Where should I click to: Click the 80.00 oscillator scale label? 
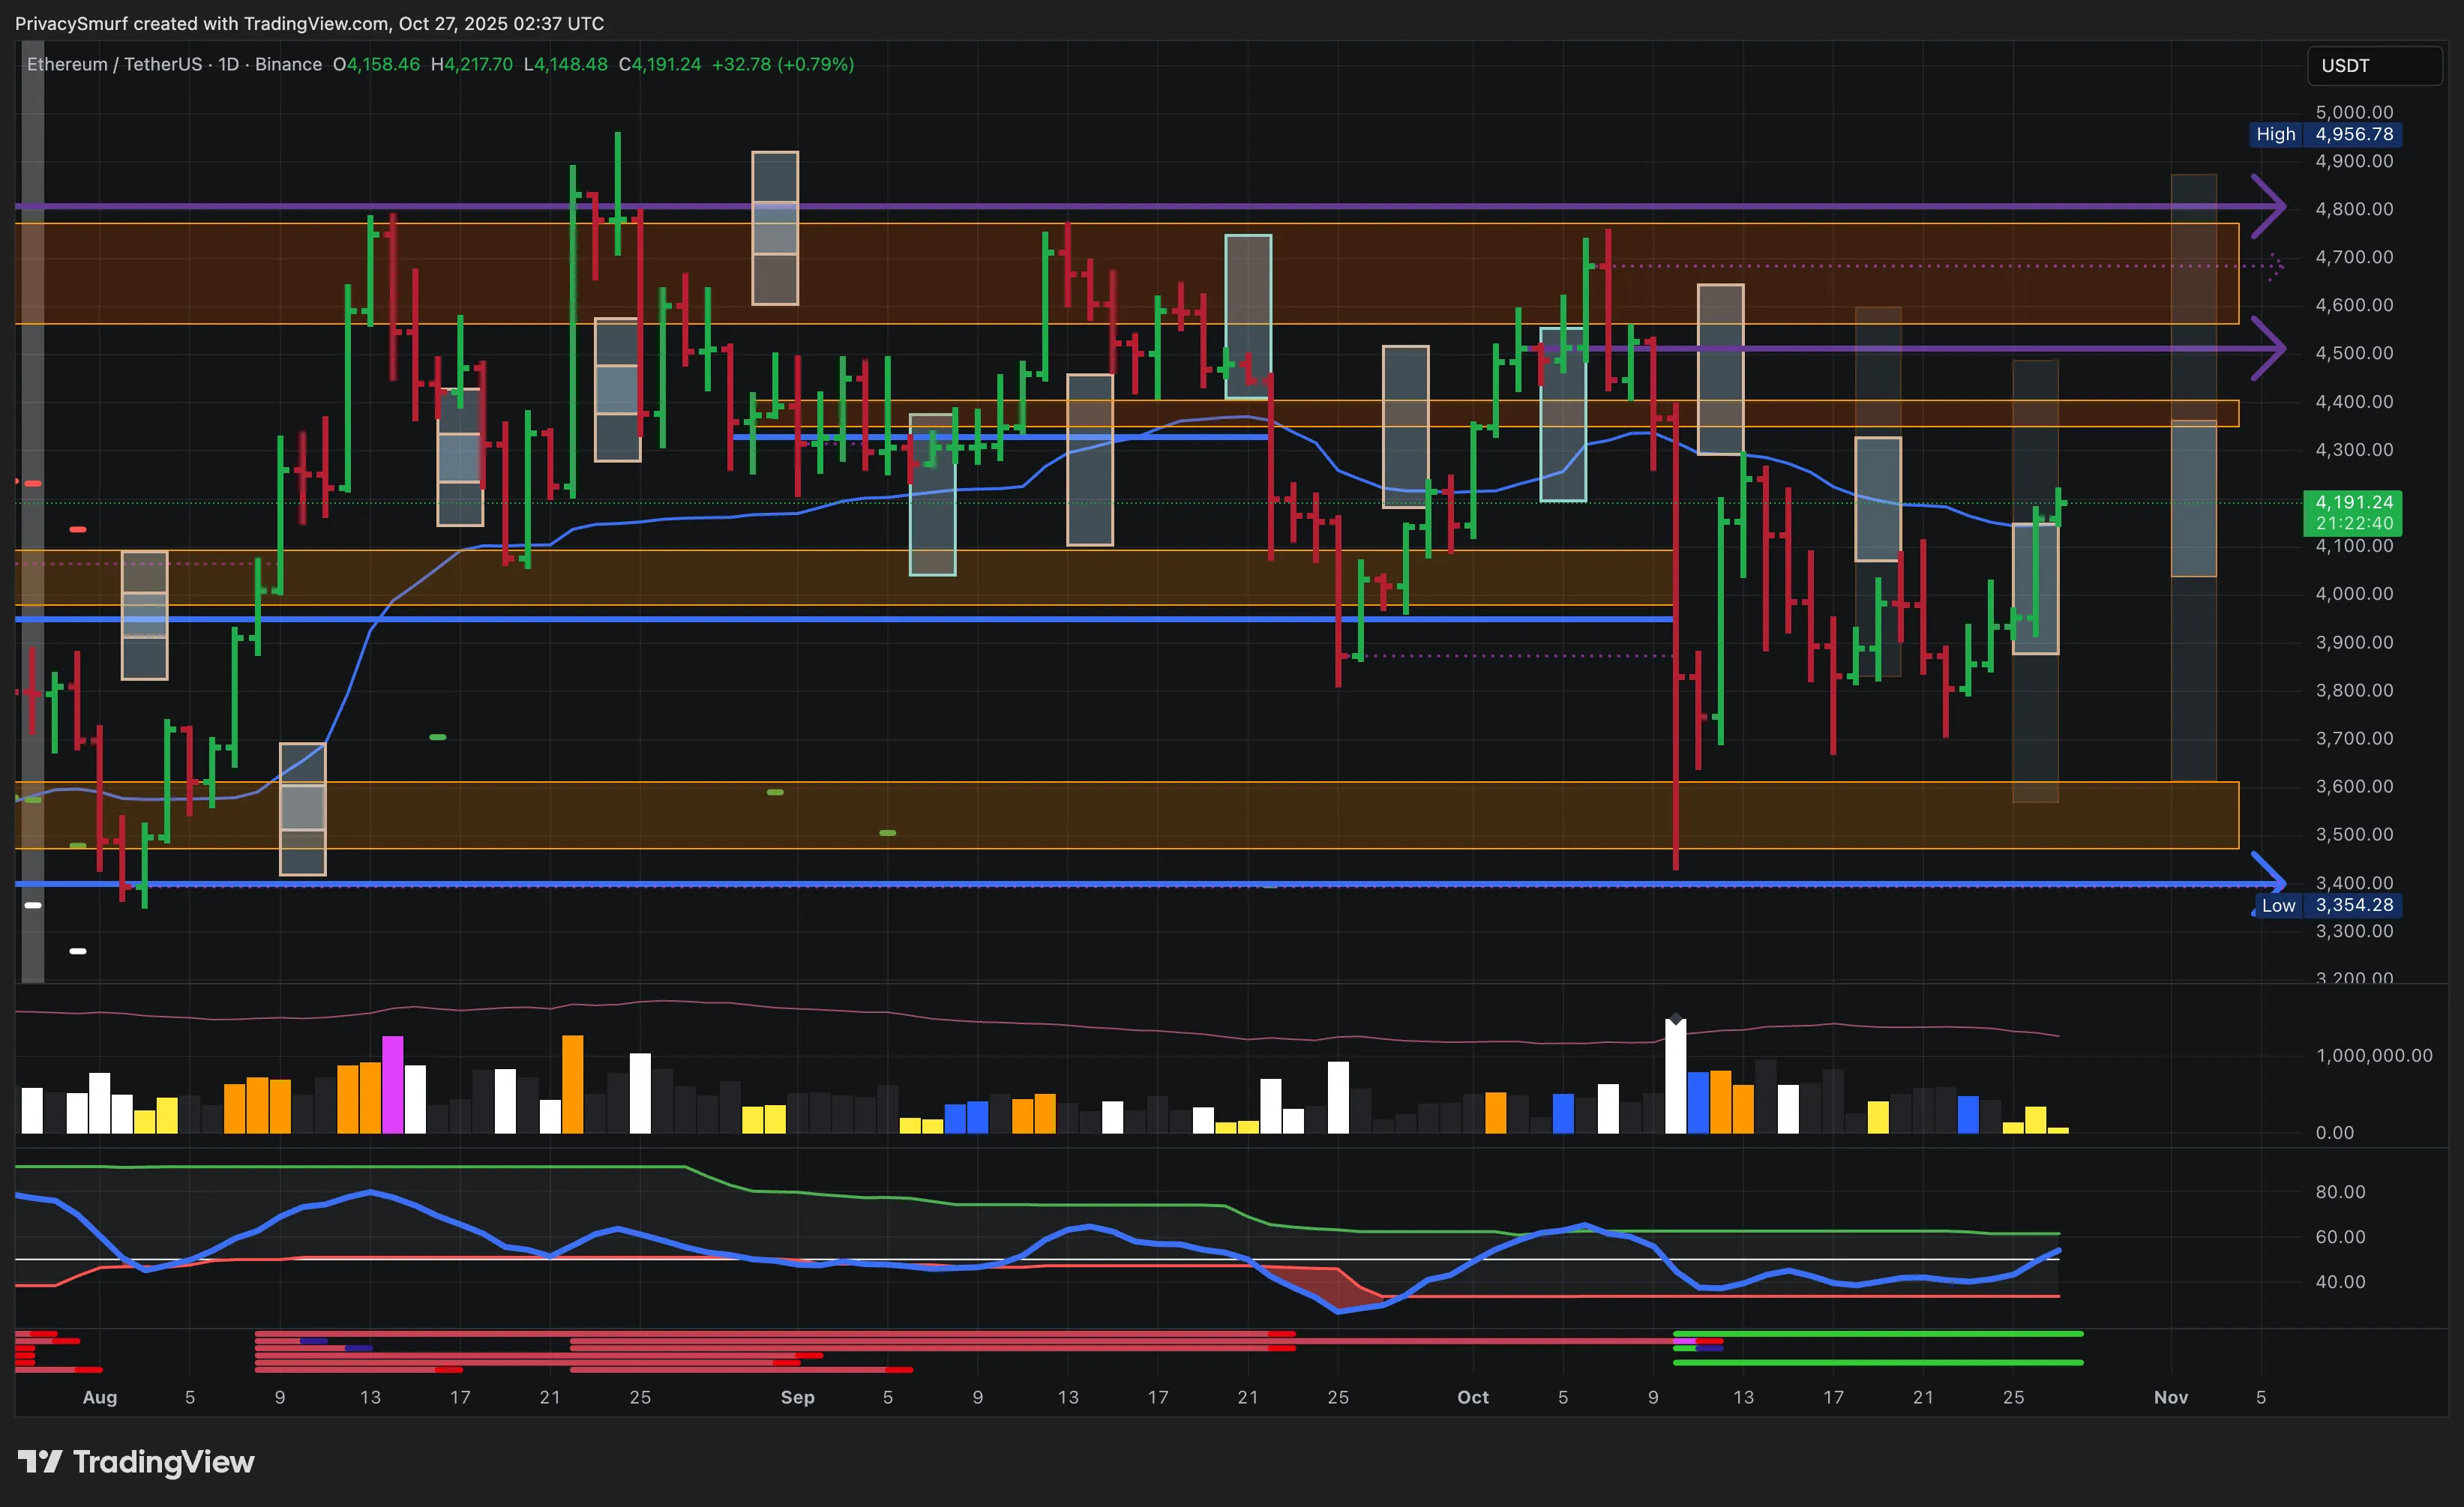click(2340, 1191)
